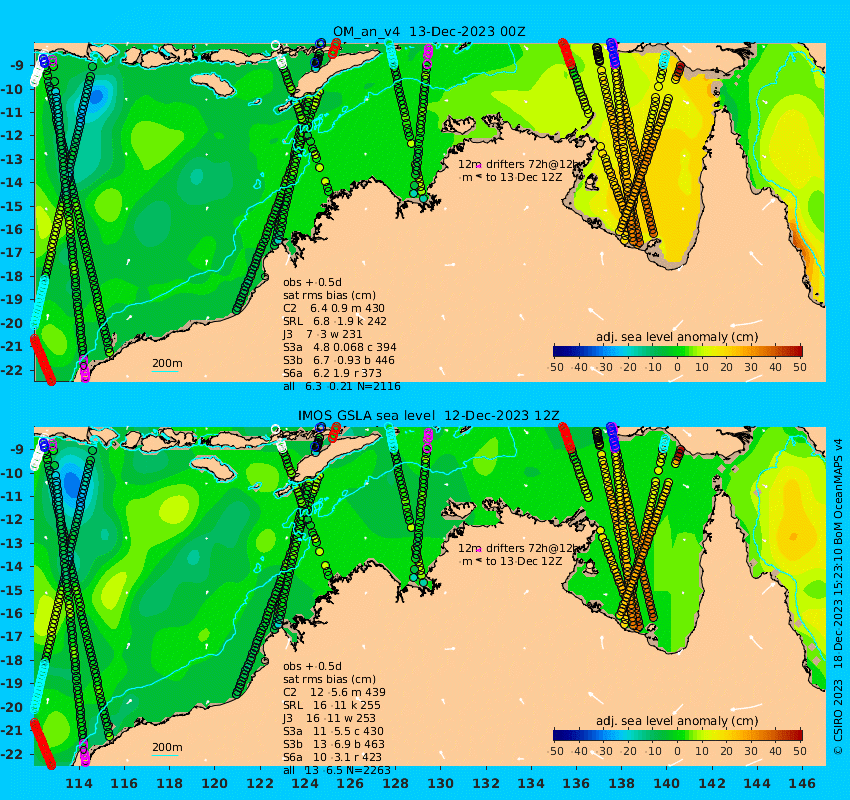Click summary line "all 6.3 0.21 N=2116"
Screen dimensions: 850x800
[342, 386]
